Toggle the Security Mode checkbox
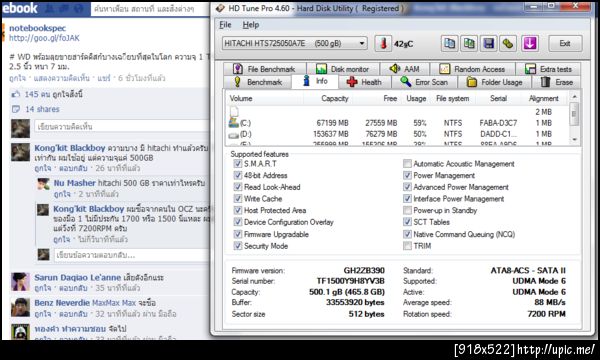 (238, 246)
